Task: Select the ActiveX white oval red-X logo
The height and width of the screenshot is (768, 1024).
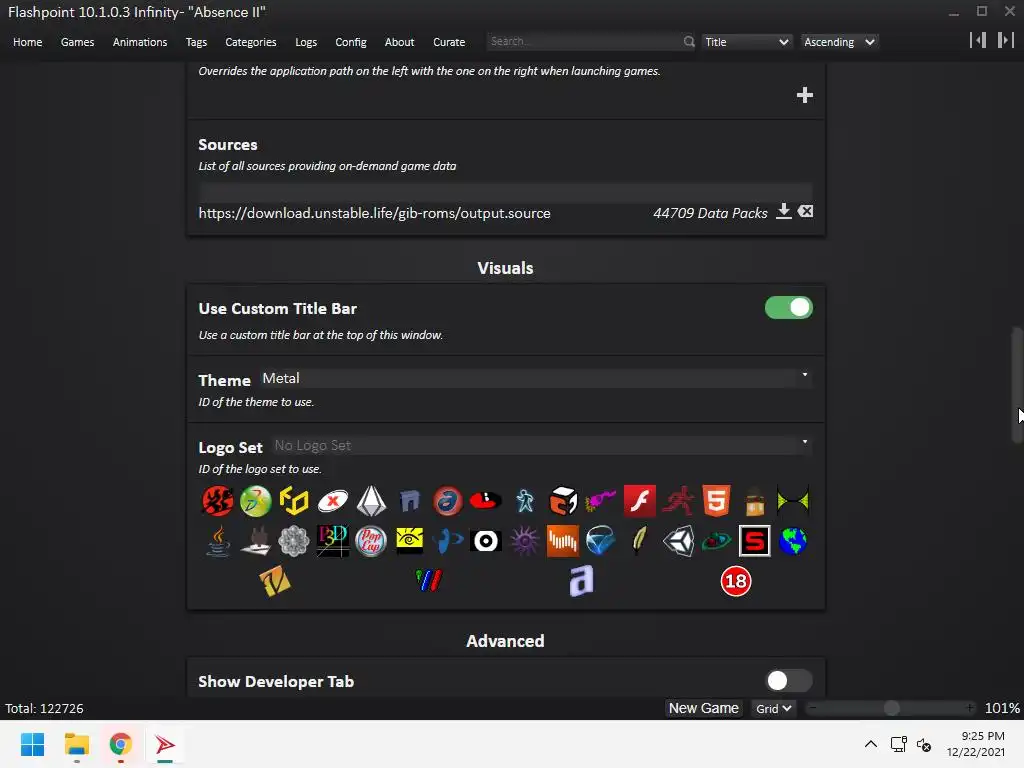Action: (x=332, y=502)
